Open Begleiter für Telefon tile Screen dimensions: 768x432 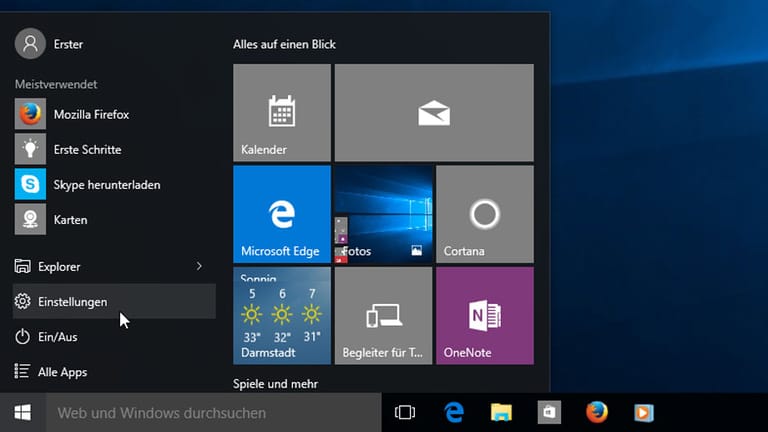tap(384, 315)
